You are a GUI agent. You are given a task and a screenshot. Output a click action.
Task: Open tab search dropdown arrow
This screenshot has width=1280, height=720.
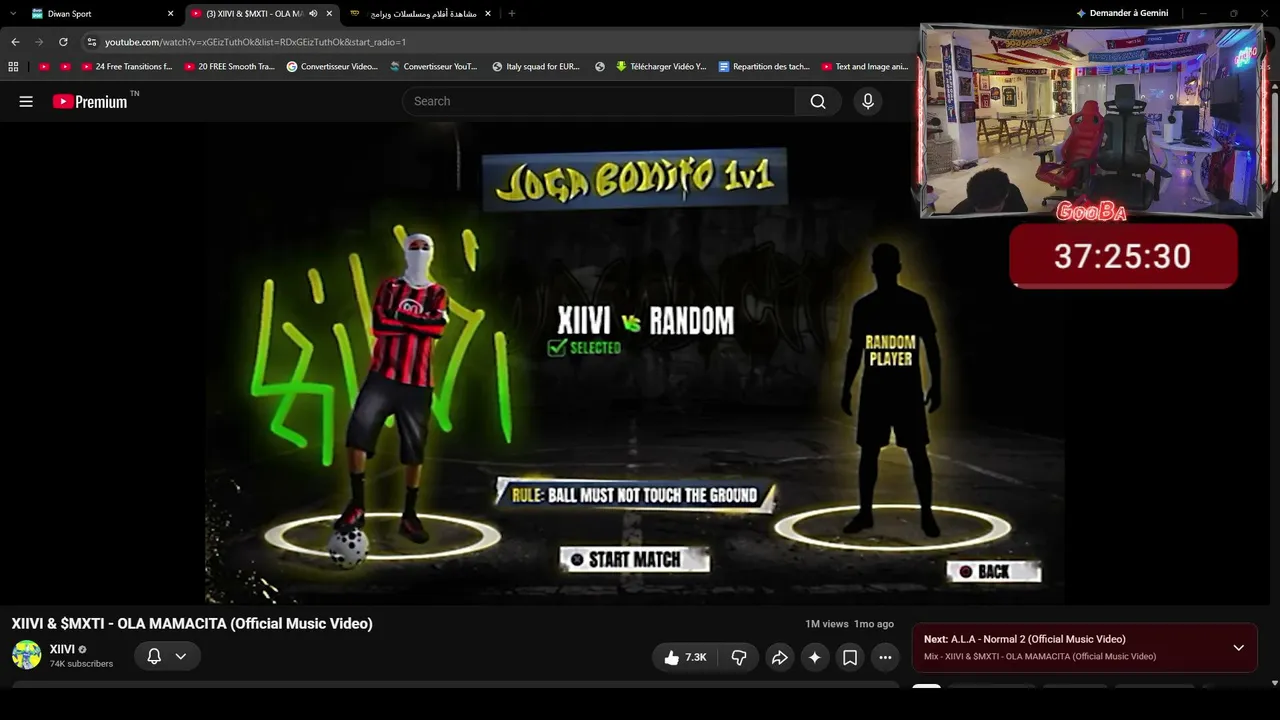(x=13, y=13)
